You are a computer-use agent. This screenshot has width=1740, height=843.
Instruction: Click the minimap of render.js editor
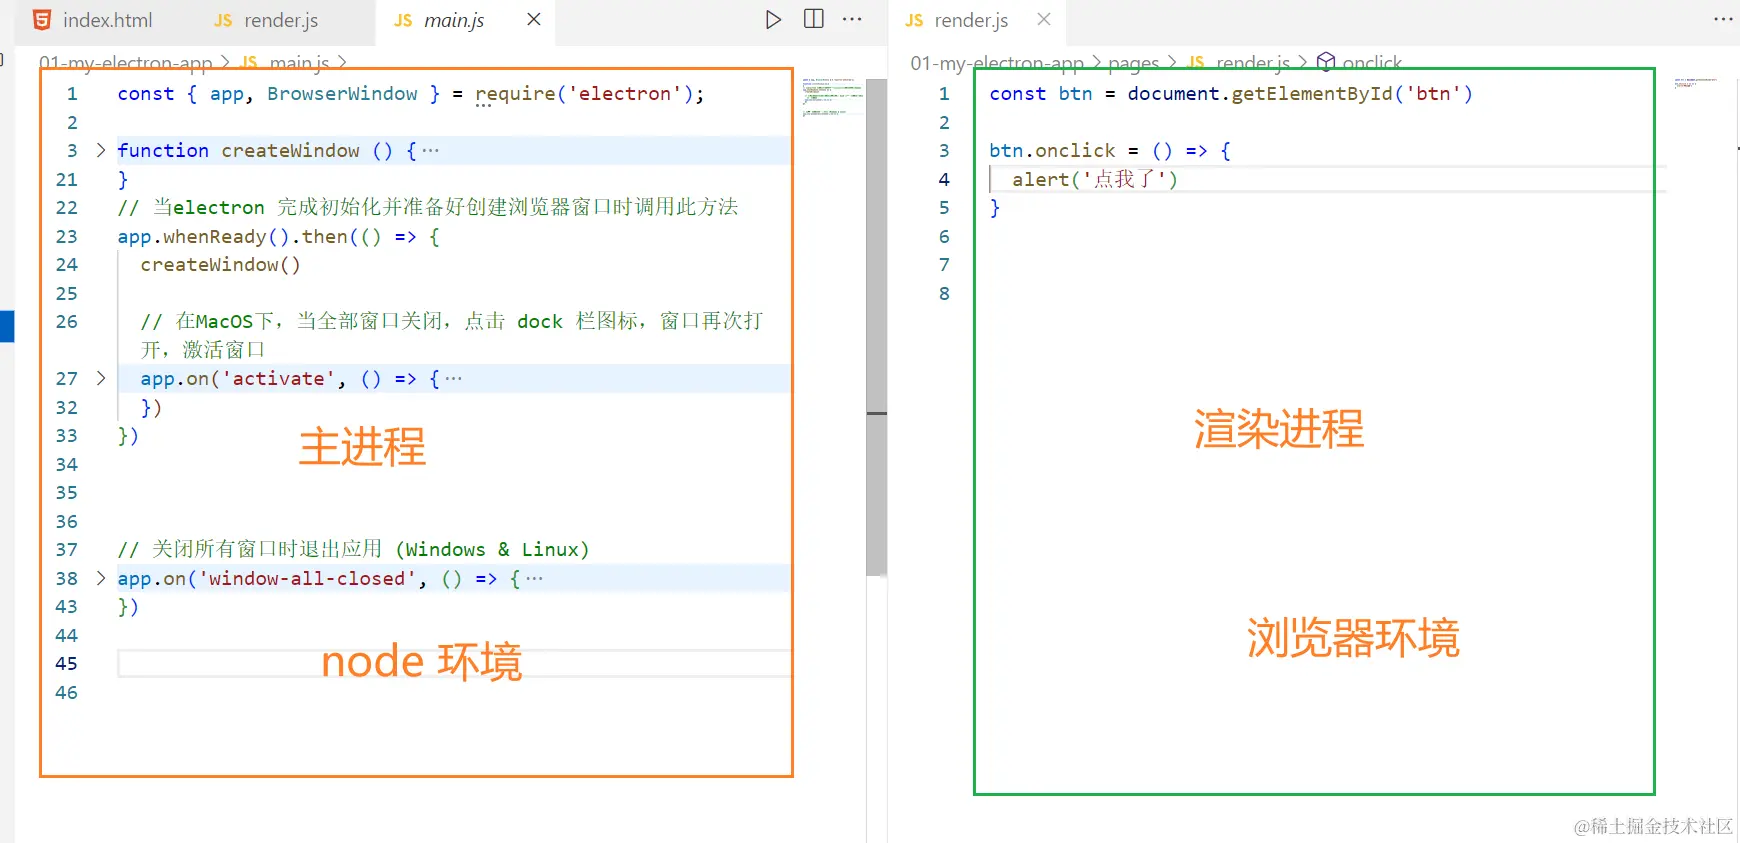pyautogui.click(x=1696, y=83)
